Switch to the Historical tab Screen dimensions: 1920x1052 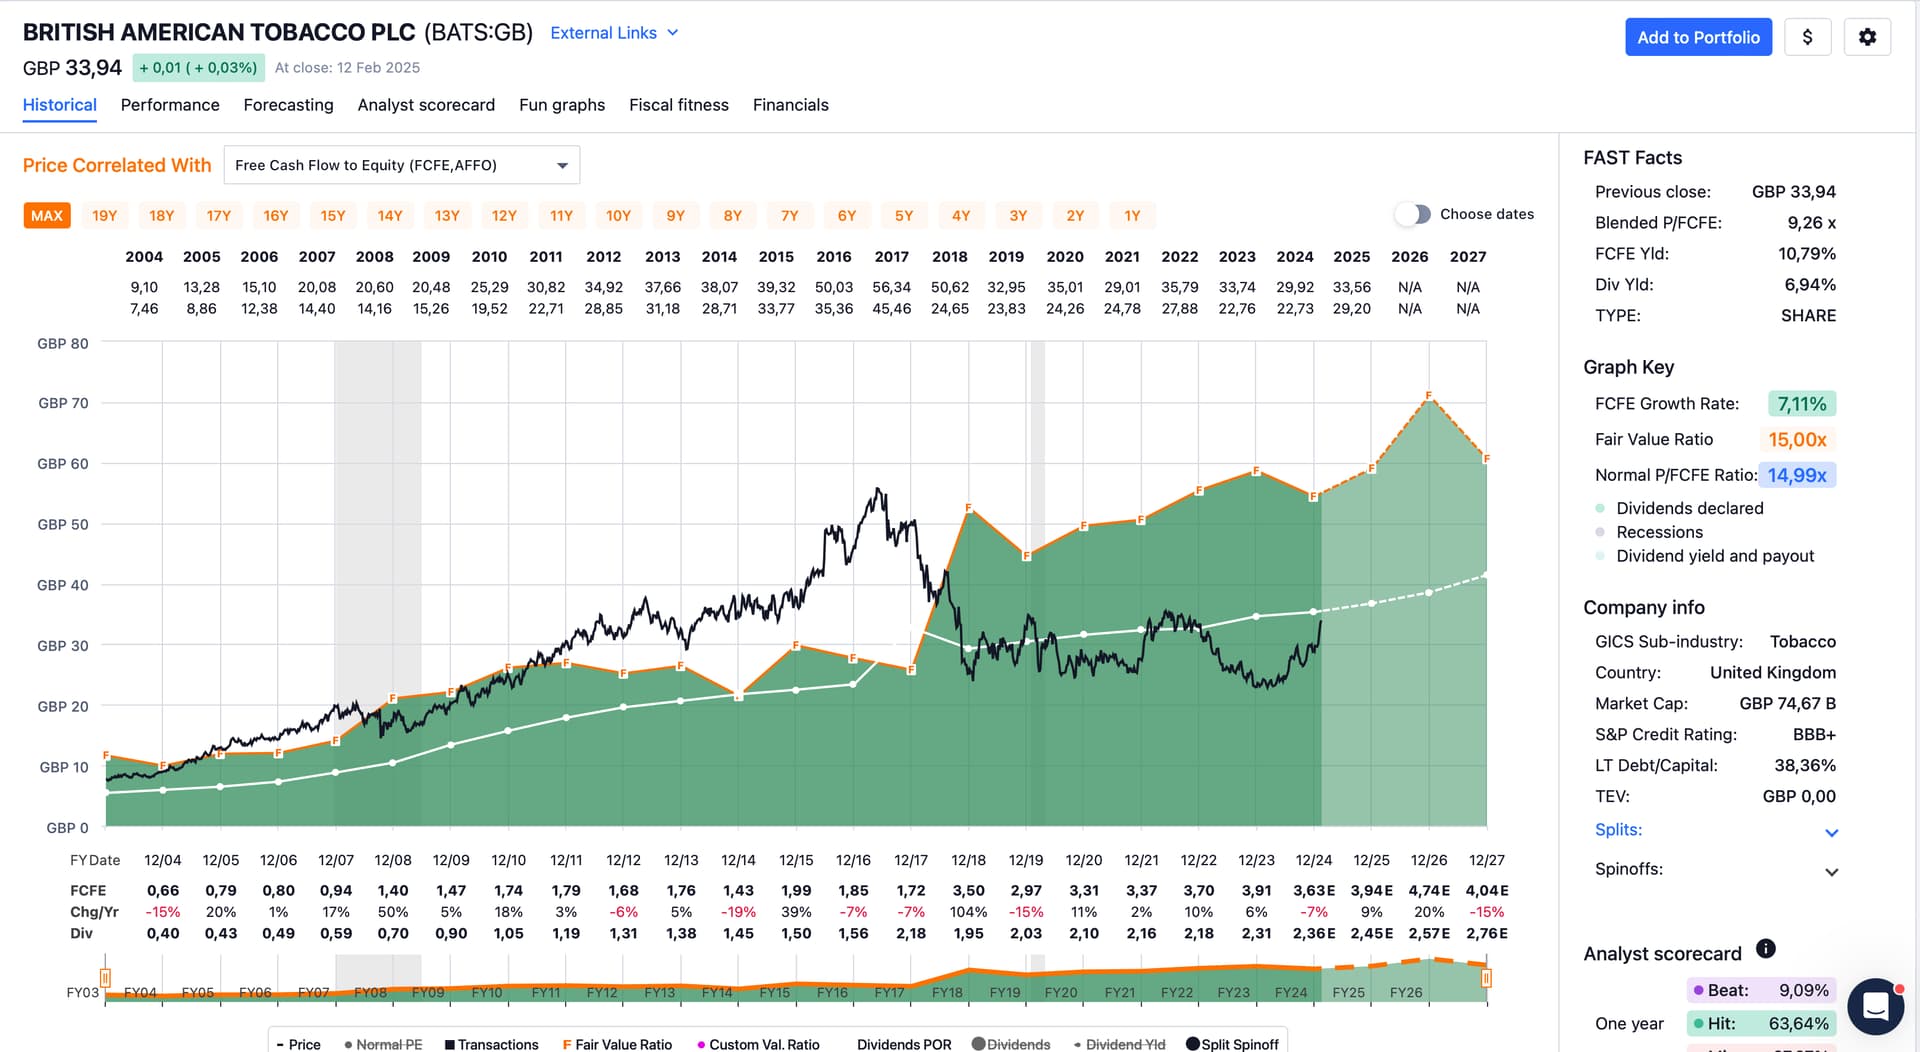point(60,105)
